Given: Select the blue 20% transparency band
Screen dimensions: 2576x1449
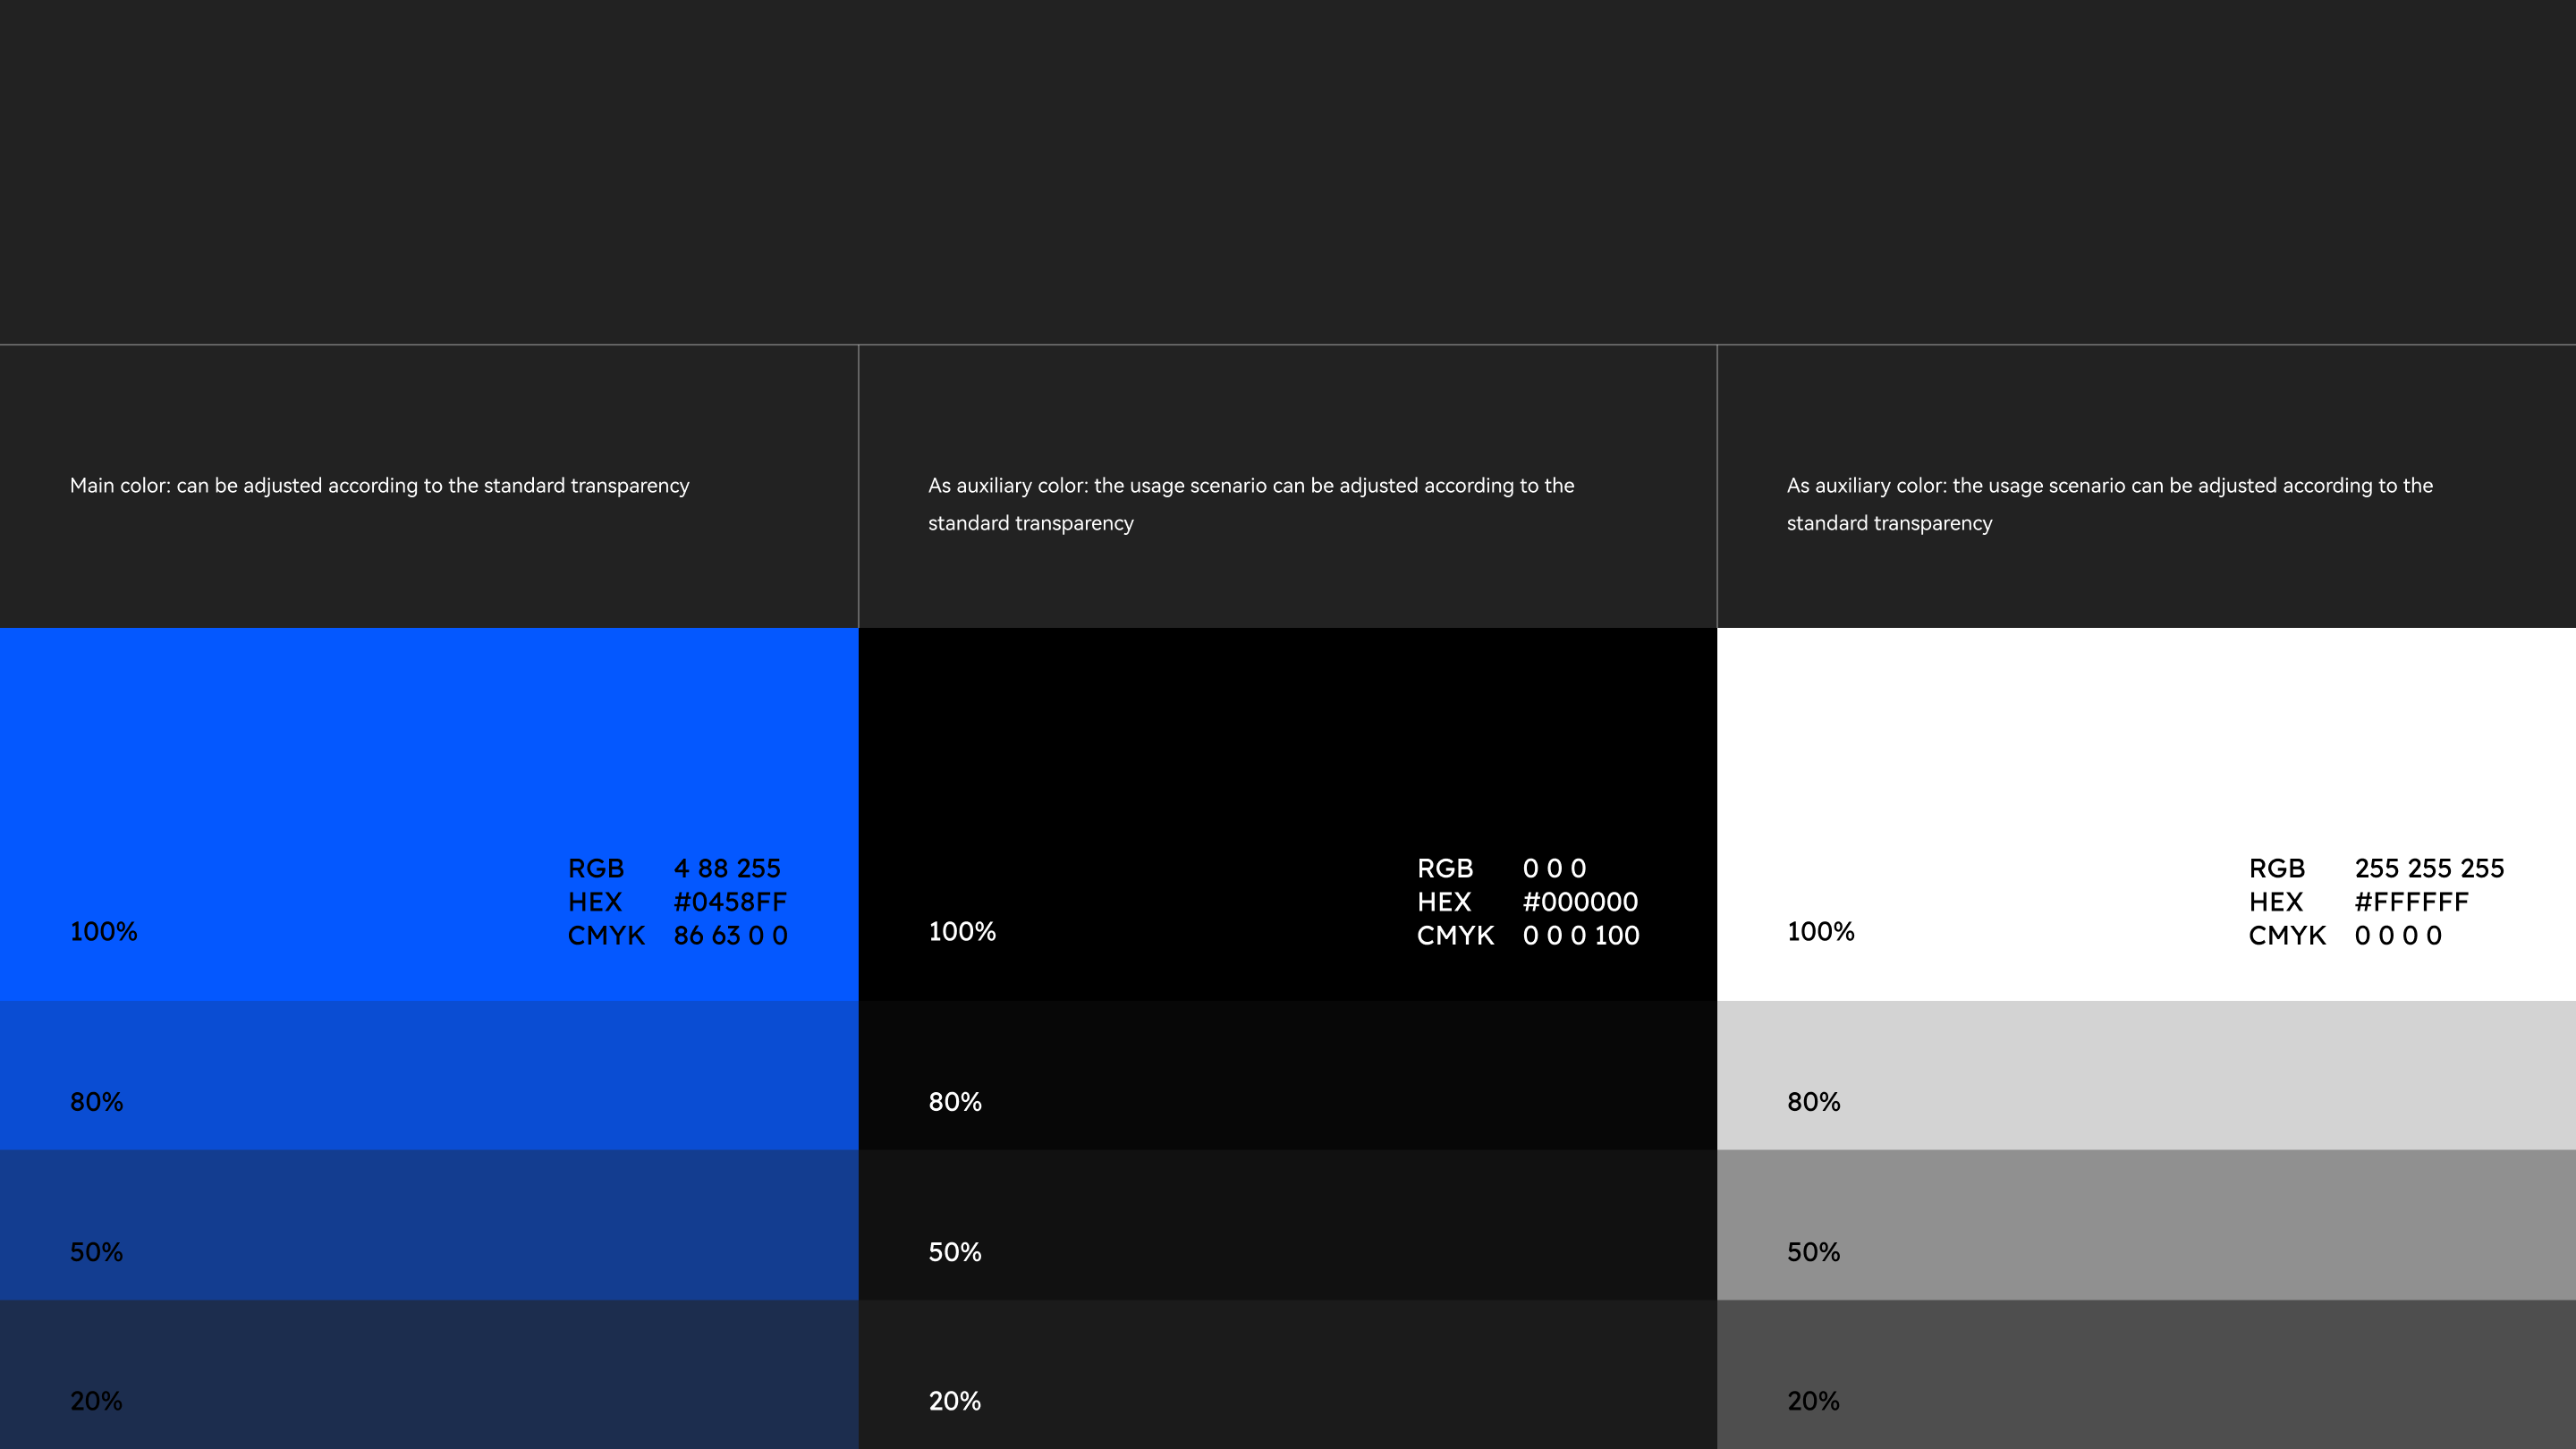Looking at the screenshot, I should coord(429,1375).
